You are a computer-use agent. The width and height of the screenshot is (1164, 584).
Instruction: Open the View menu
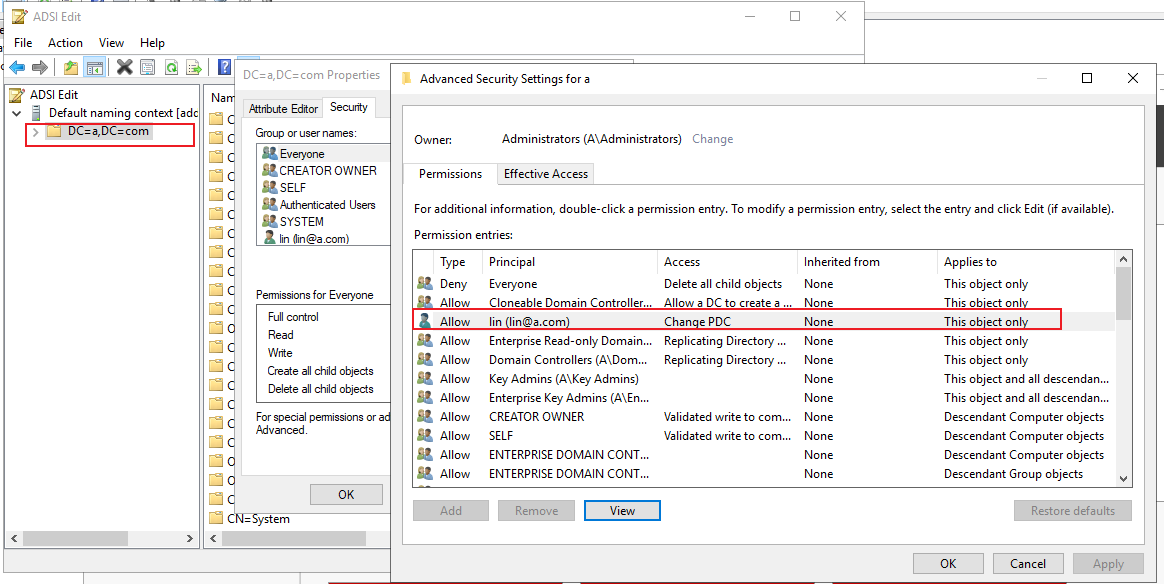tap(111, 43)
